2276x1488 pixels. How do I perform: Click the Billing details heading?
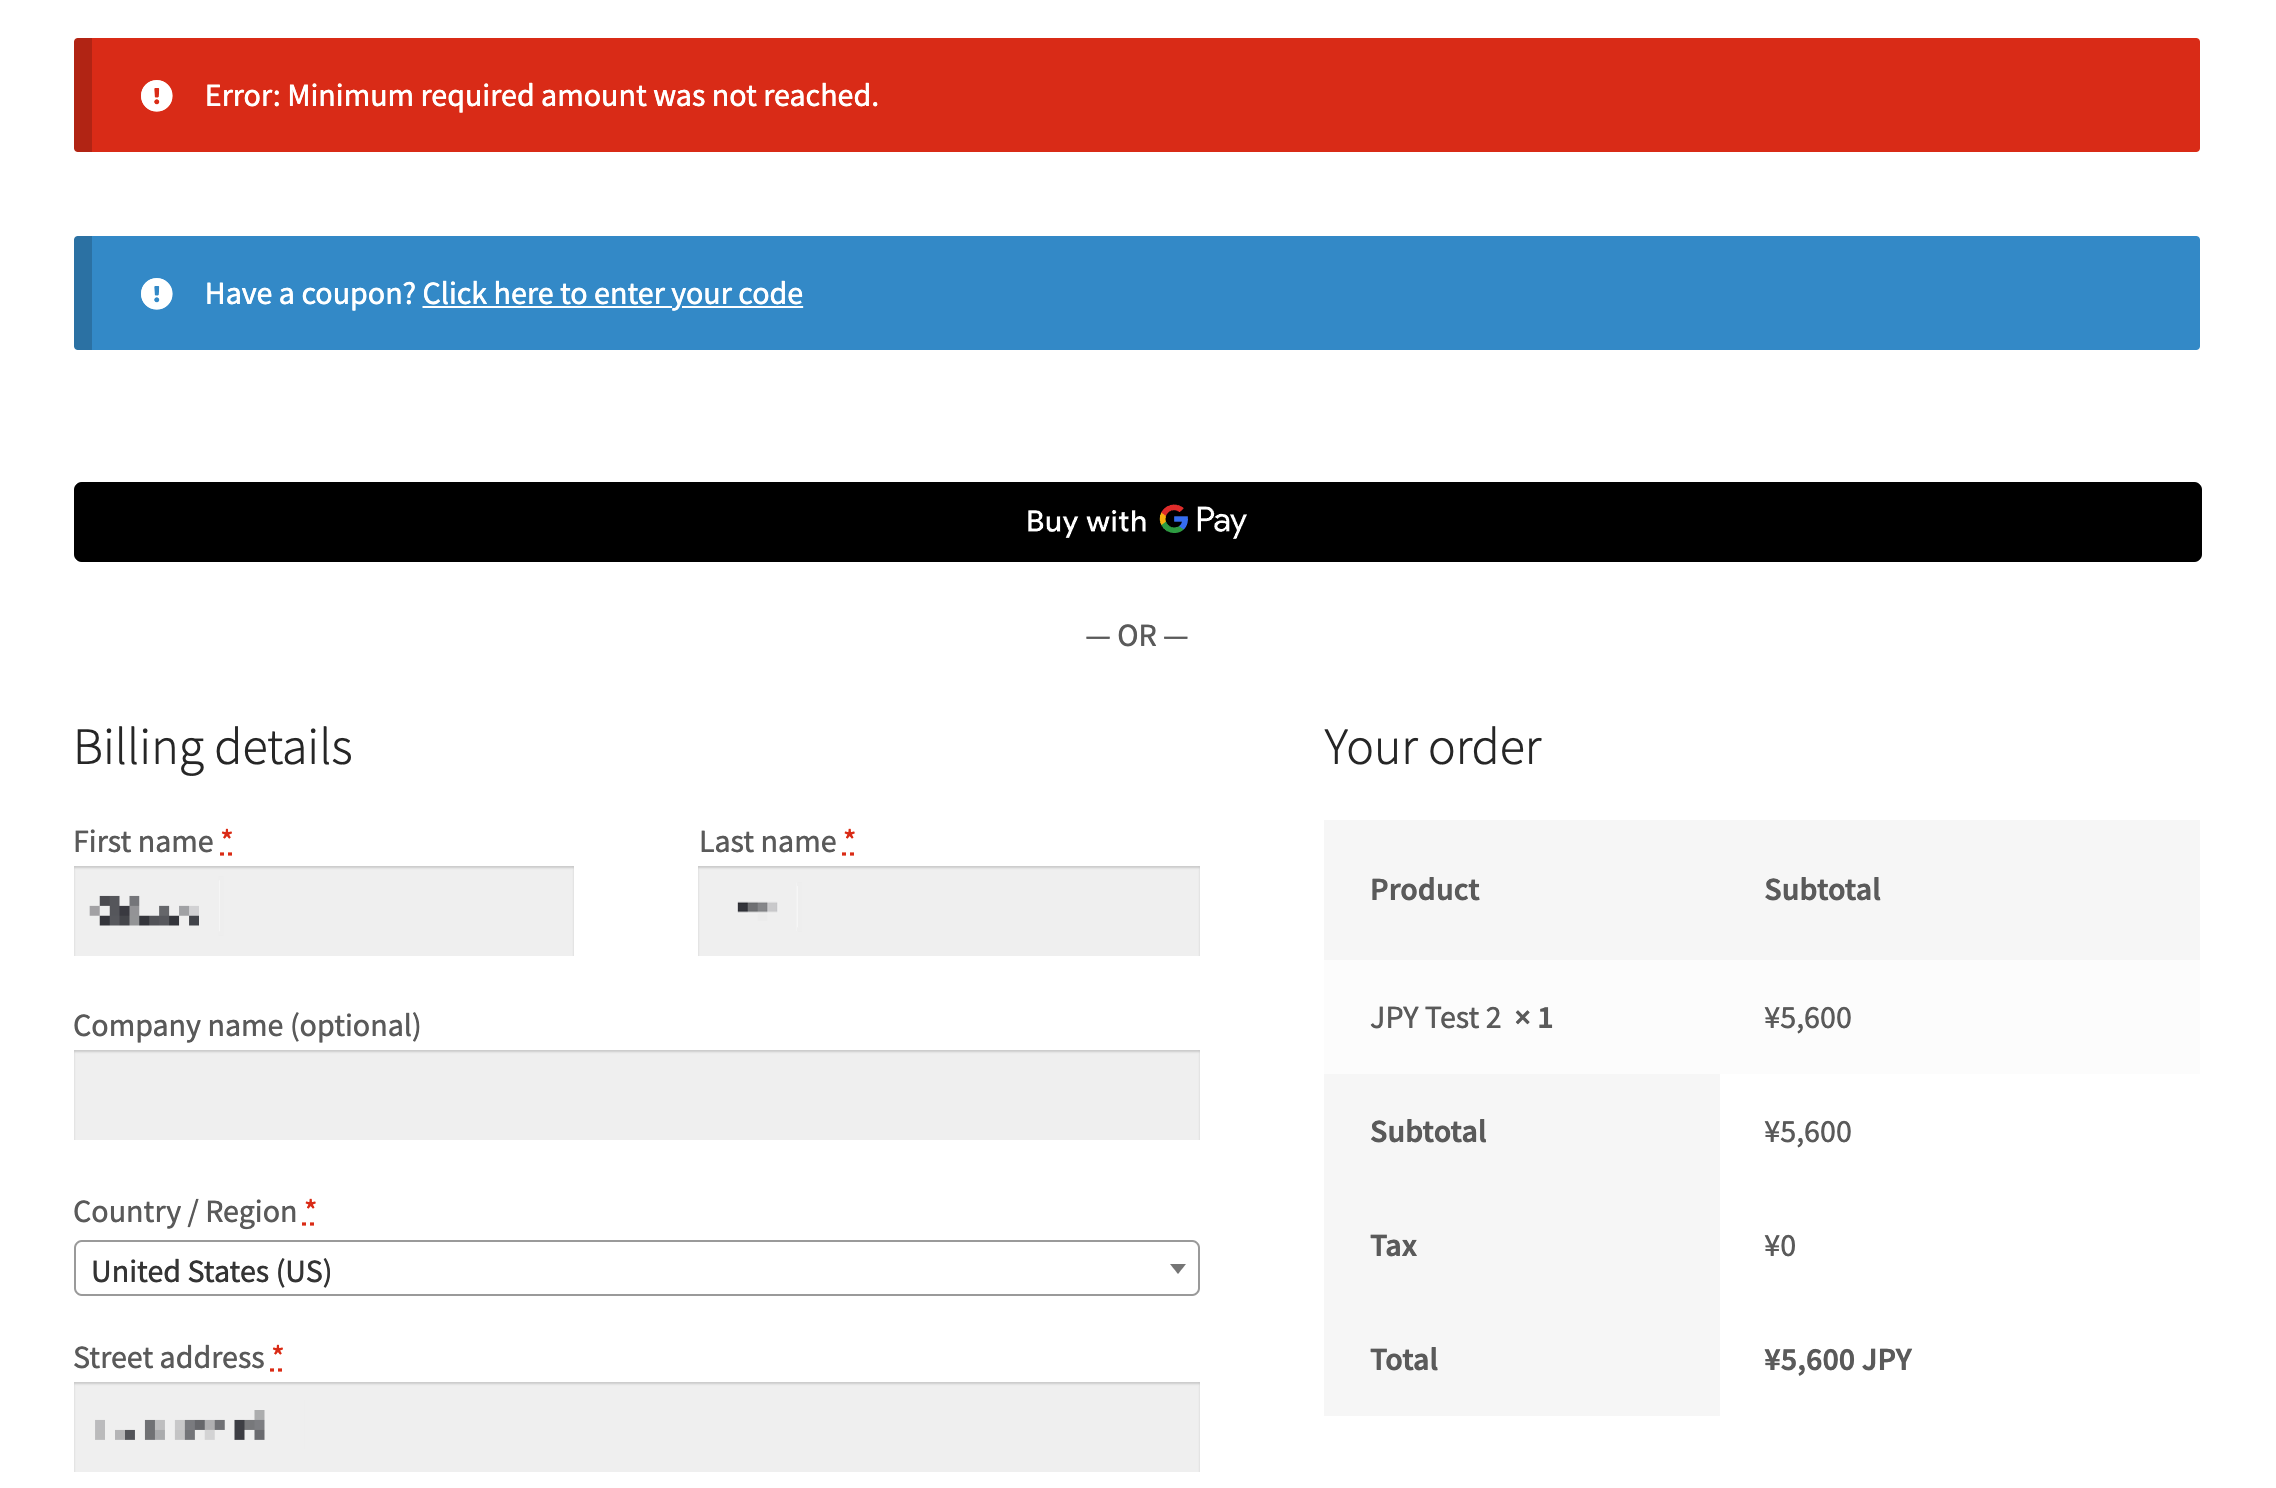(x=213, y=748)
